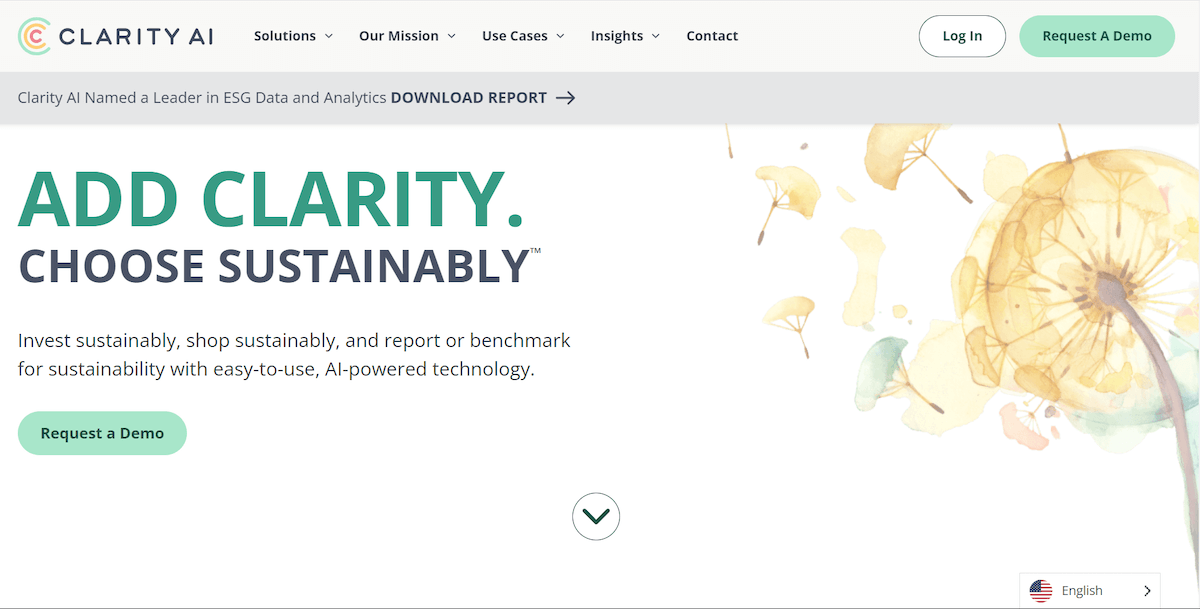Click the hero Request a Demo button
1200x609 pixels.
click(102, 433)
